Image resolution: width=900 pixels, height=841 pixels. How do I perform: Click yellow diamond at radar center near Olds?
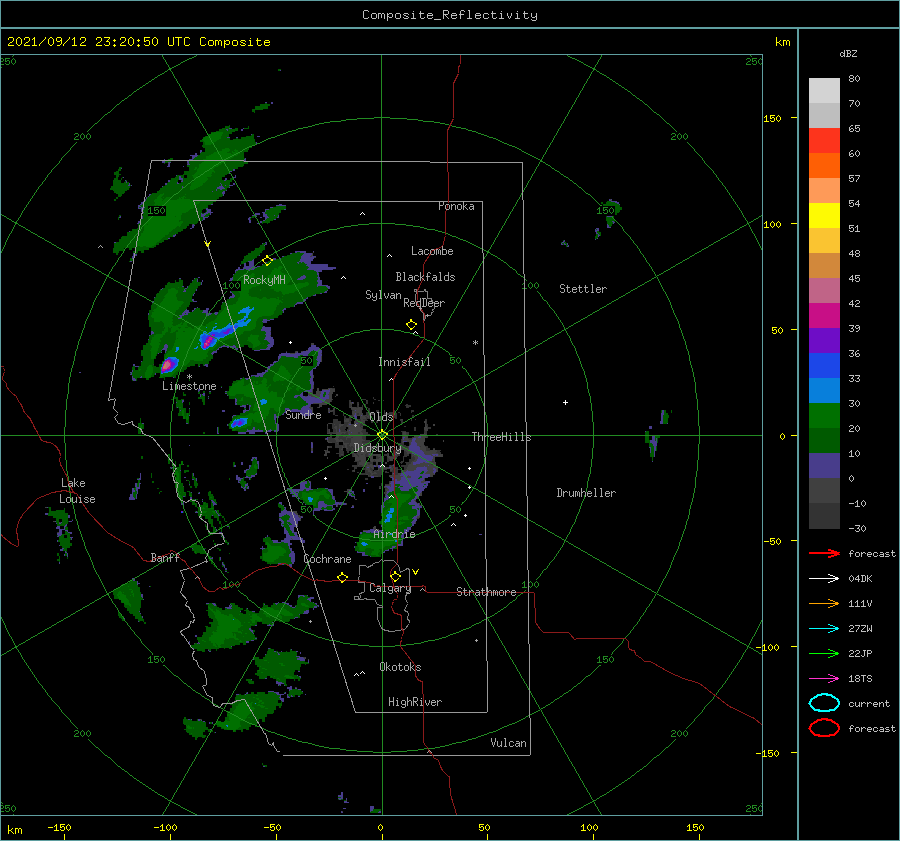[382, 435]
